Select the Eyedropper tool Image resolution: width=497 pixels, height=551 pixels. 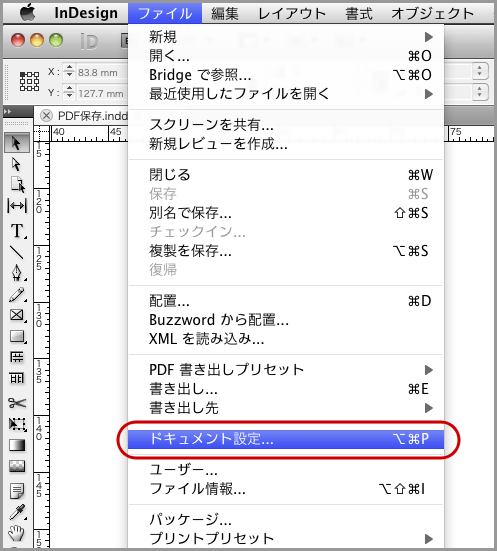tap(17, 512)
